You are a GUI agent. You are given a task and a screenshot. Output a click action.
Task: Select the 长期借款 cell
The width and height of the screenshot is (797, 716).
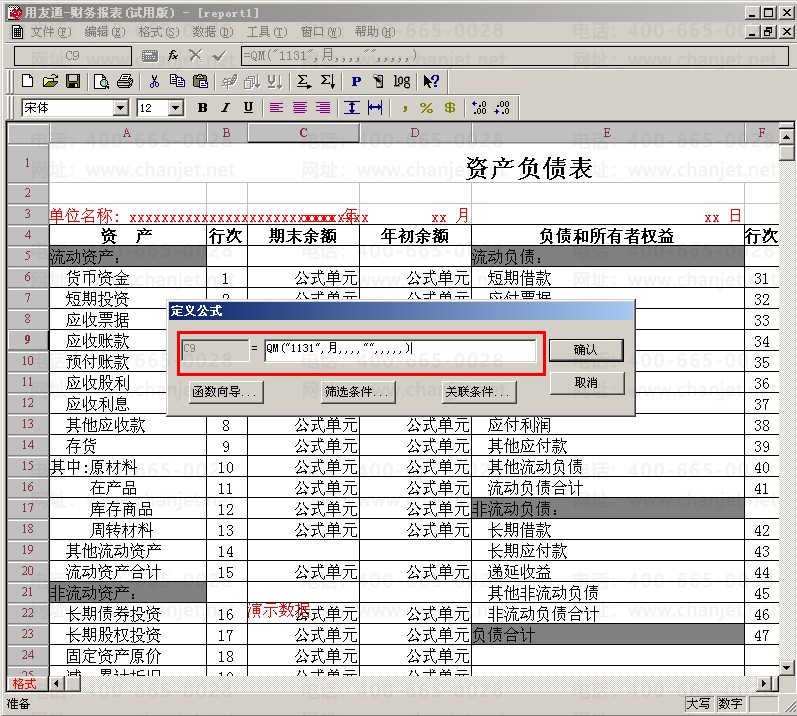(x=607, y=530)
